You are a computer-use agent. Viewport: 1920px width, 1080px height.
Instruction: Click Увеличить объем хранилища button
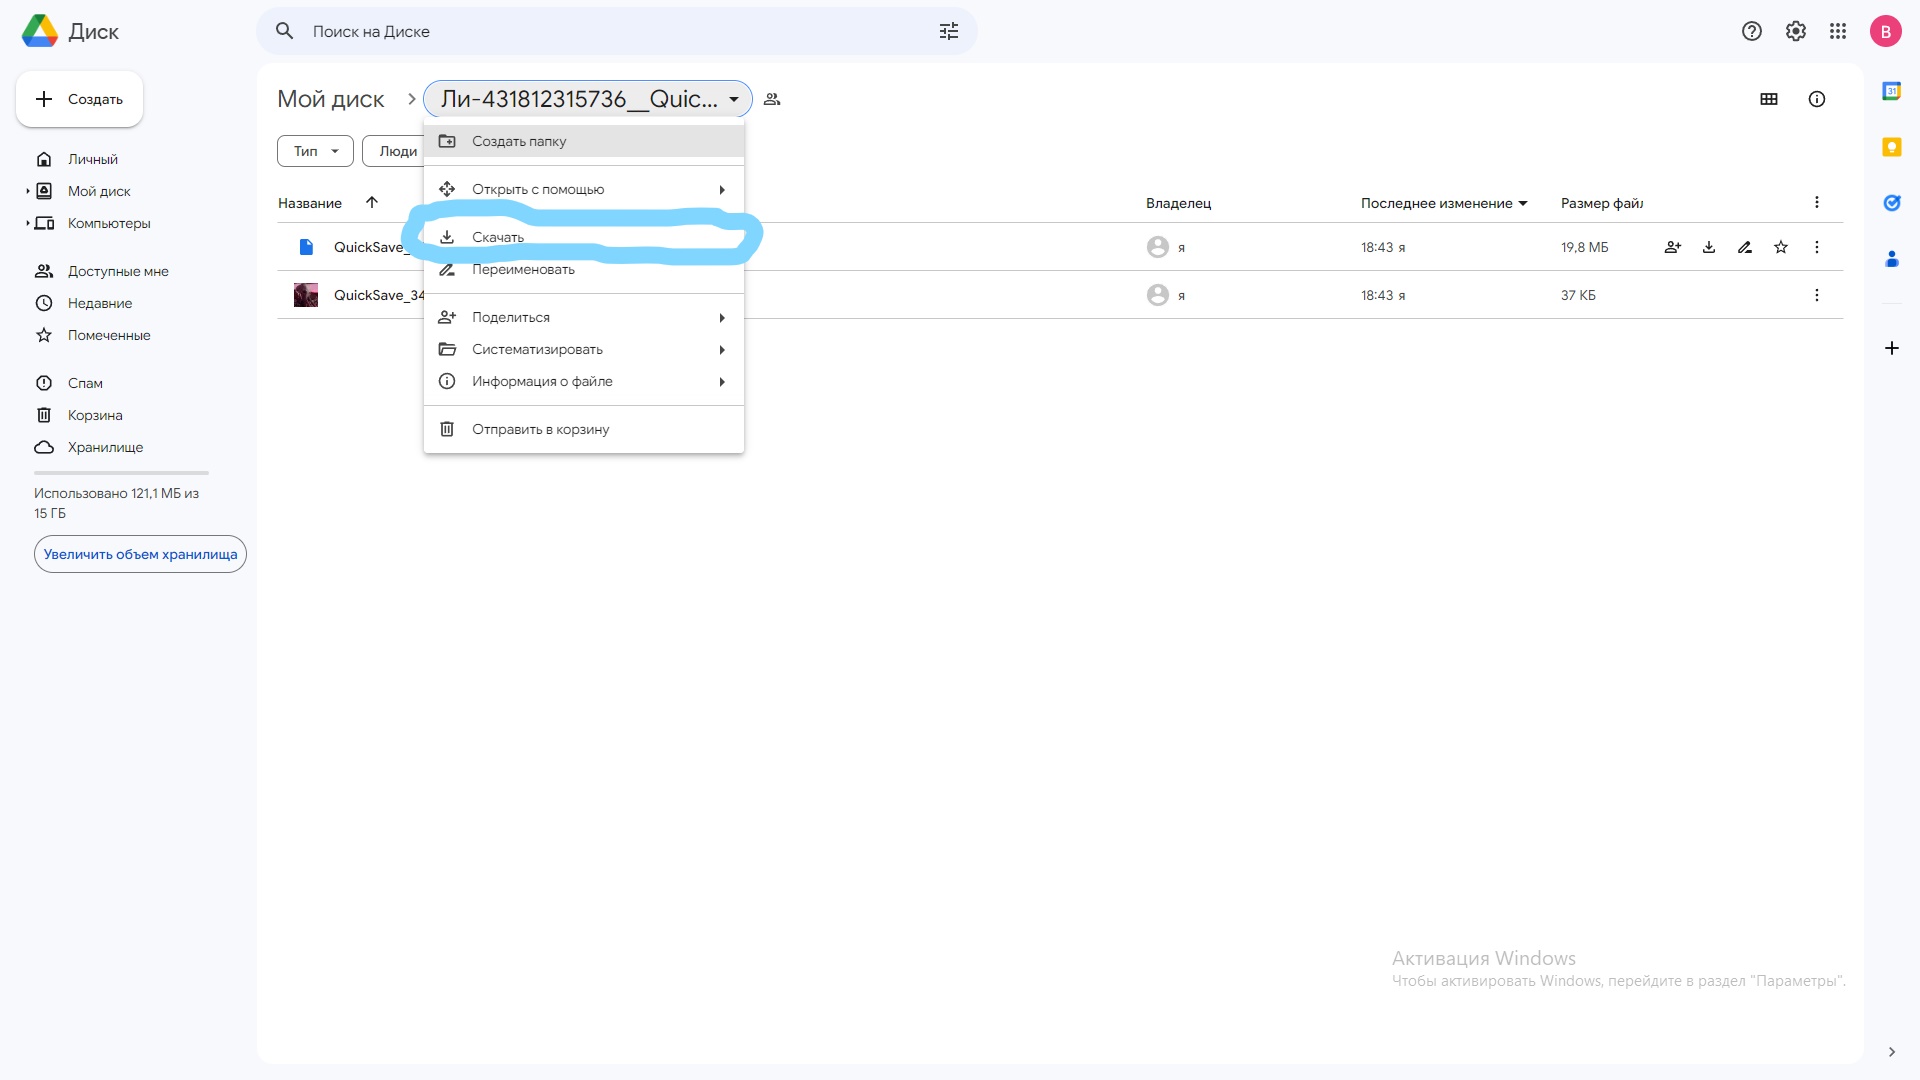click(140, 554)
